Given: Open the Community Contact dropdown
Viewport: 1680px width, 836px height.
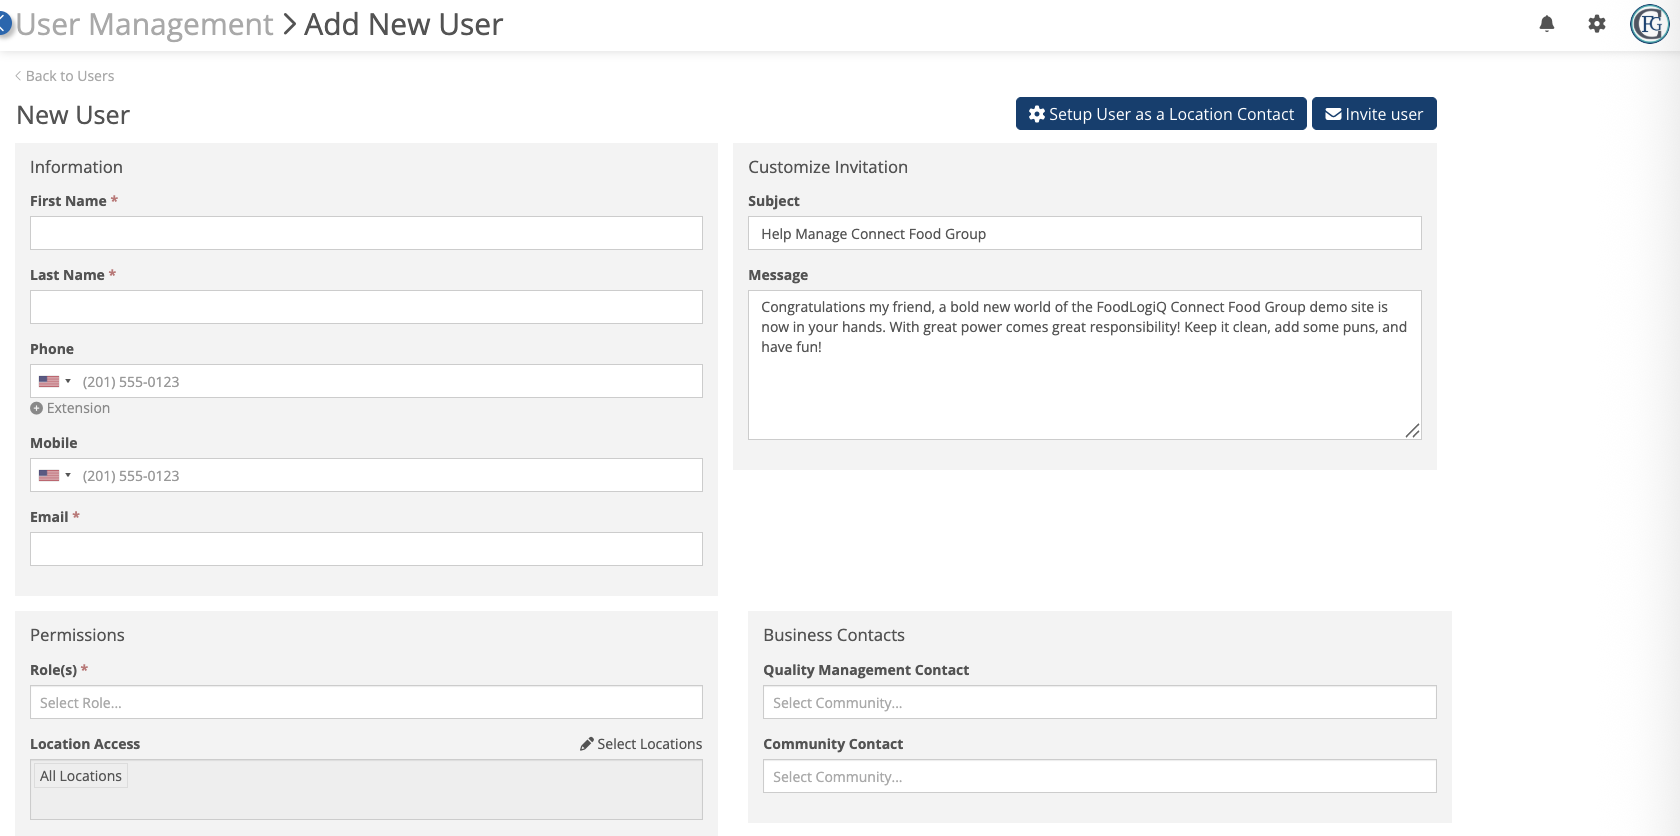Looking at the screenshot, I should point(1099,776).
